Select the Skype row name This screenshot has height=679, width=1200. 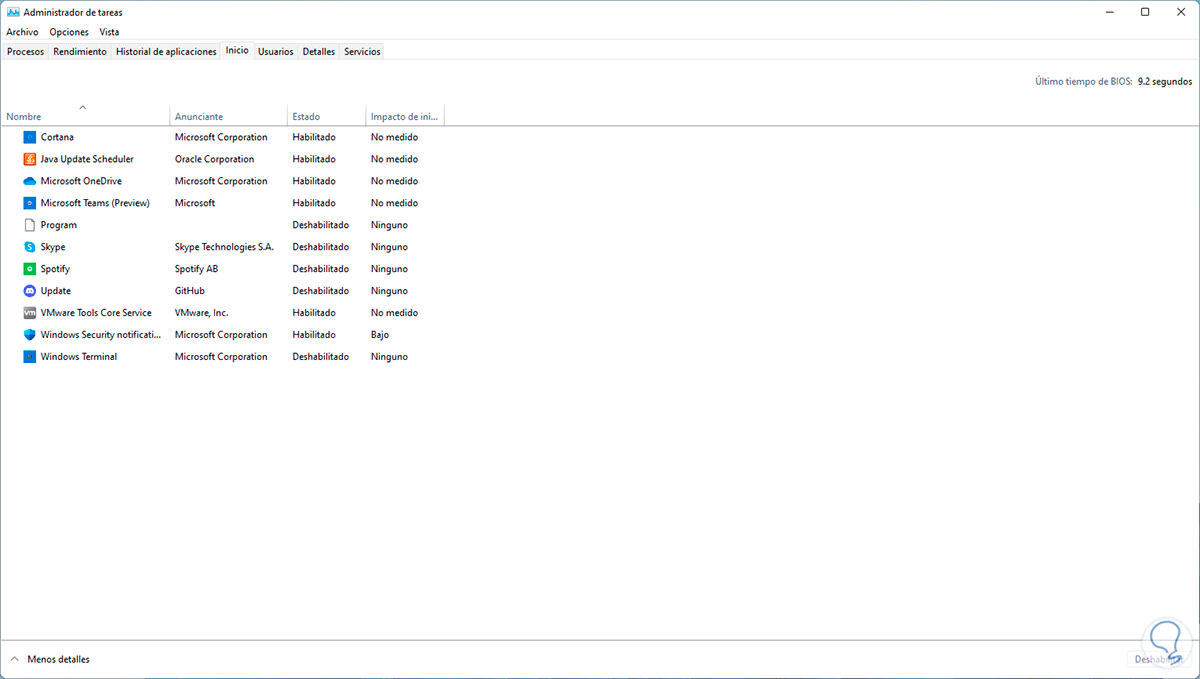53,247
